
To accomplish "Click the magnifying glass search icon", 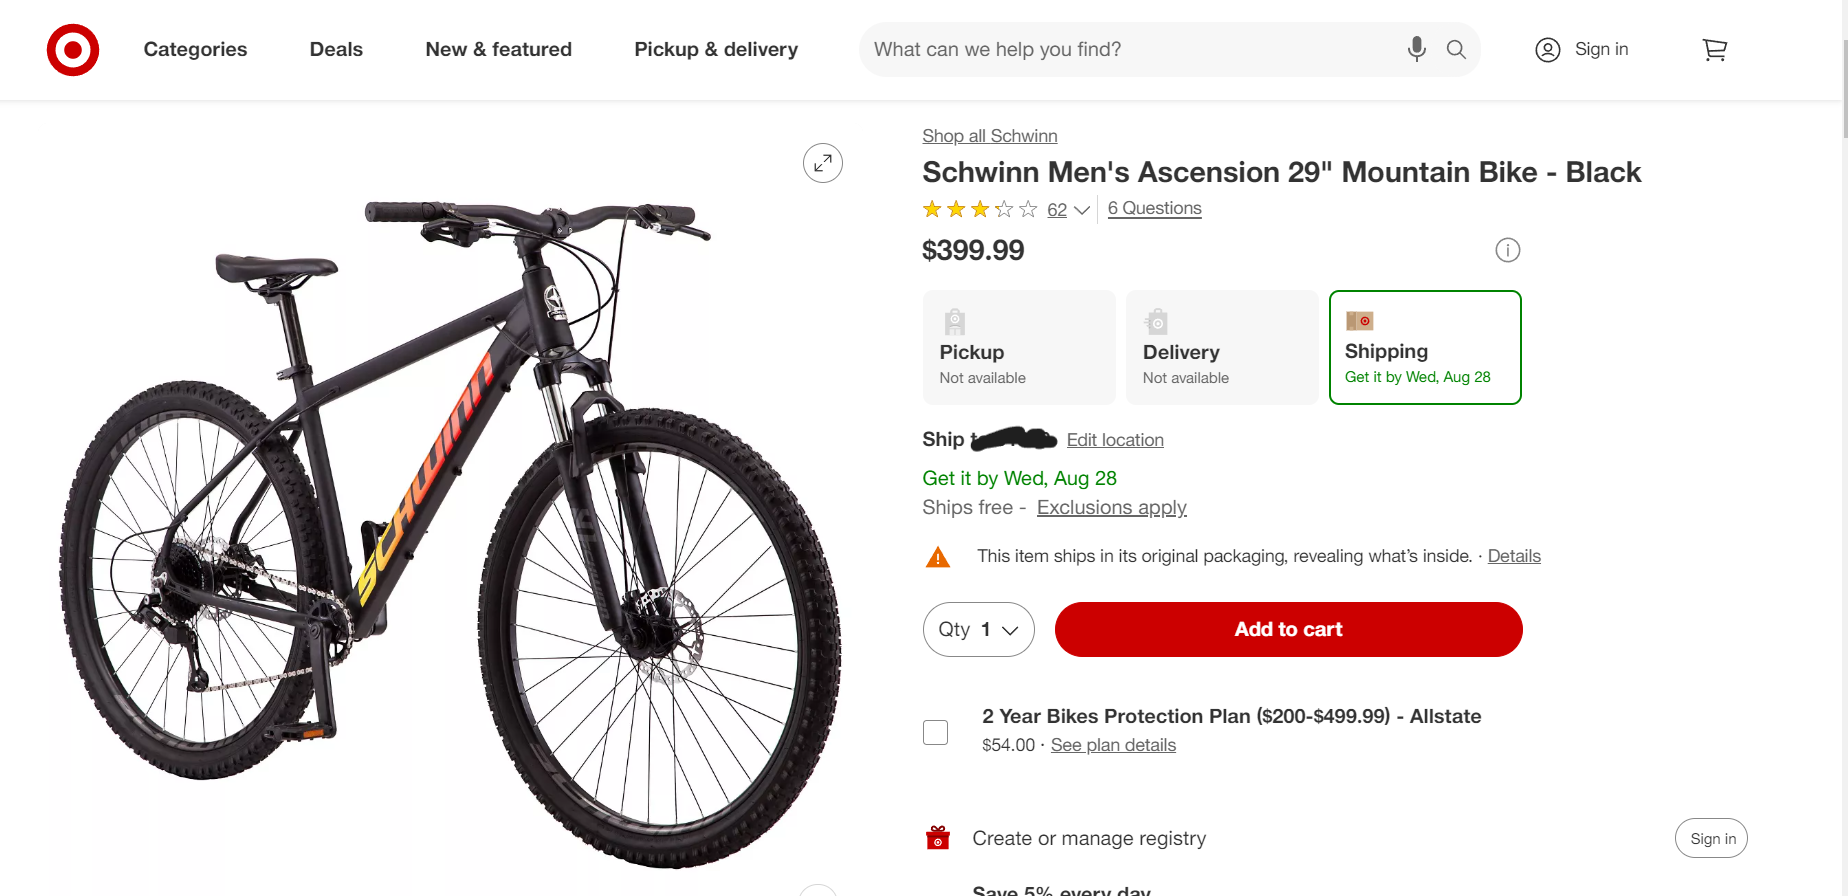I will tap(1456, 49).
